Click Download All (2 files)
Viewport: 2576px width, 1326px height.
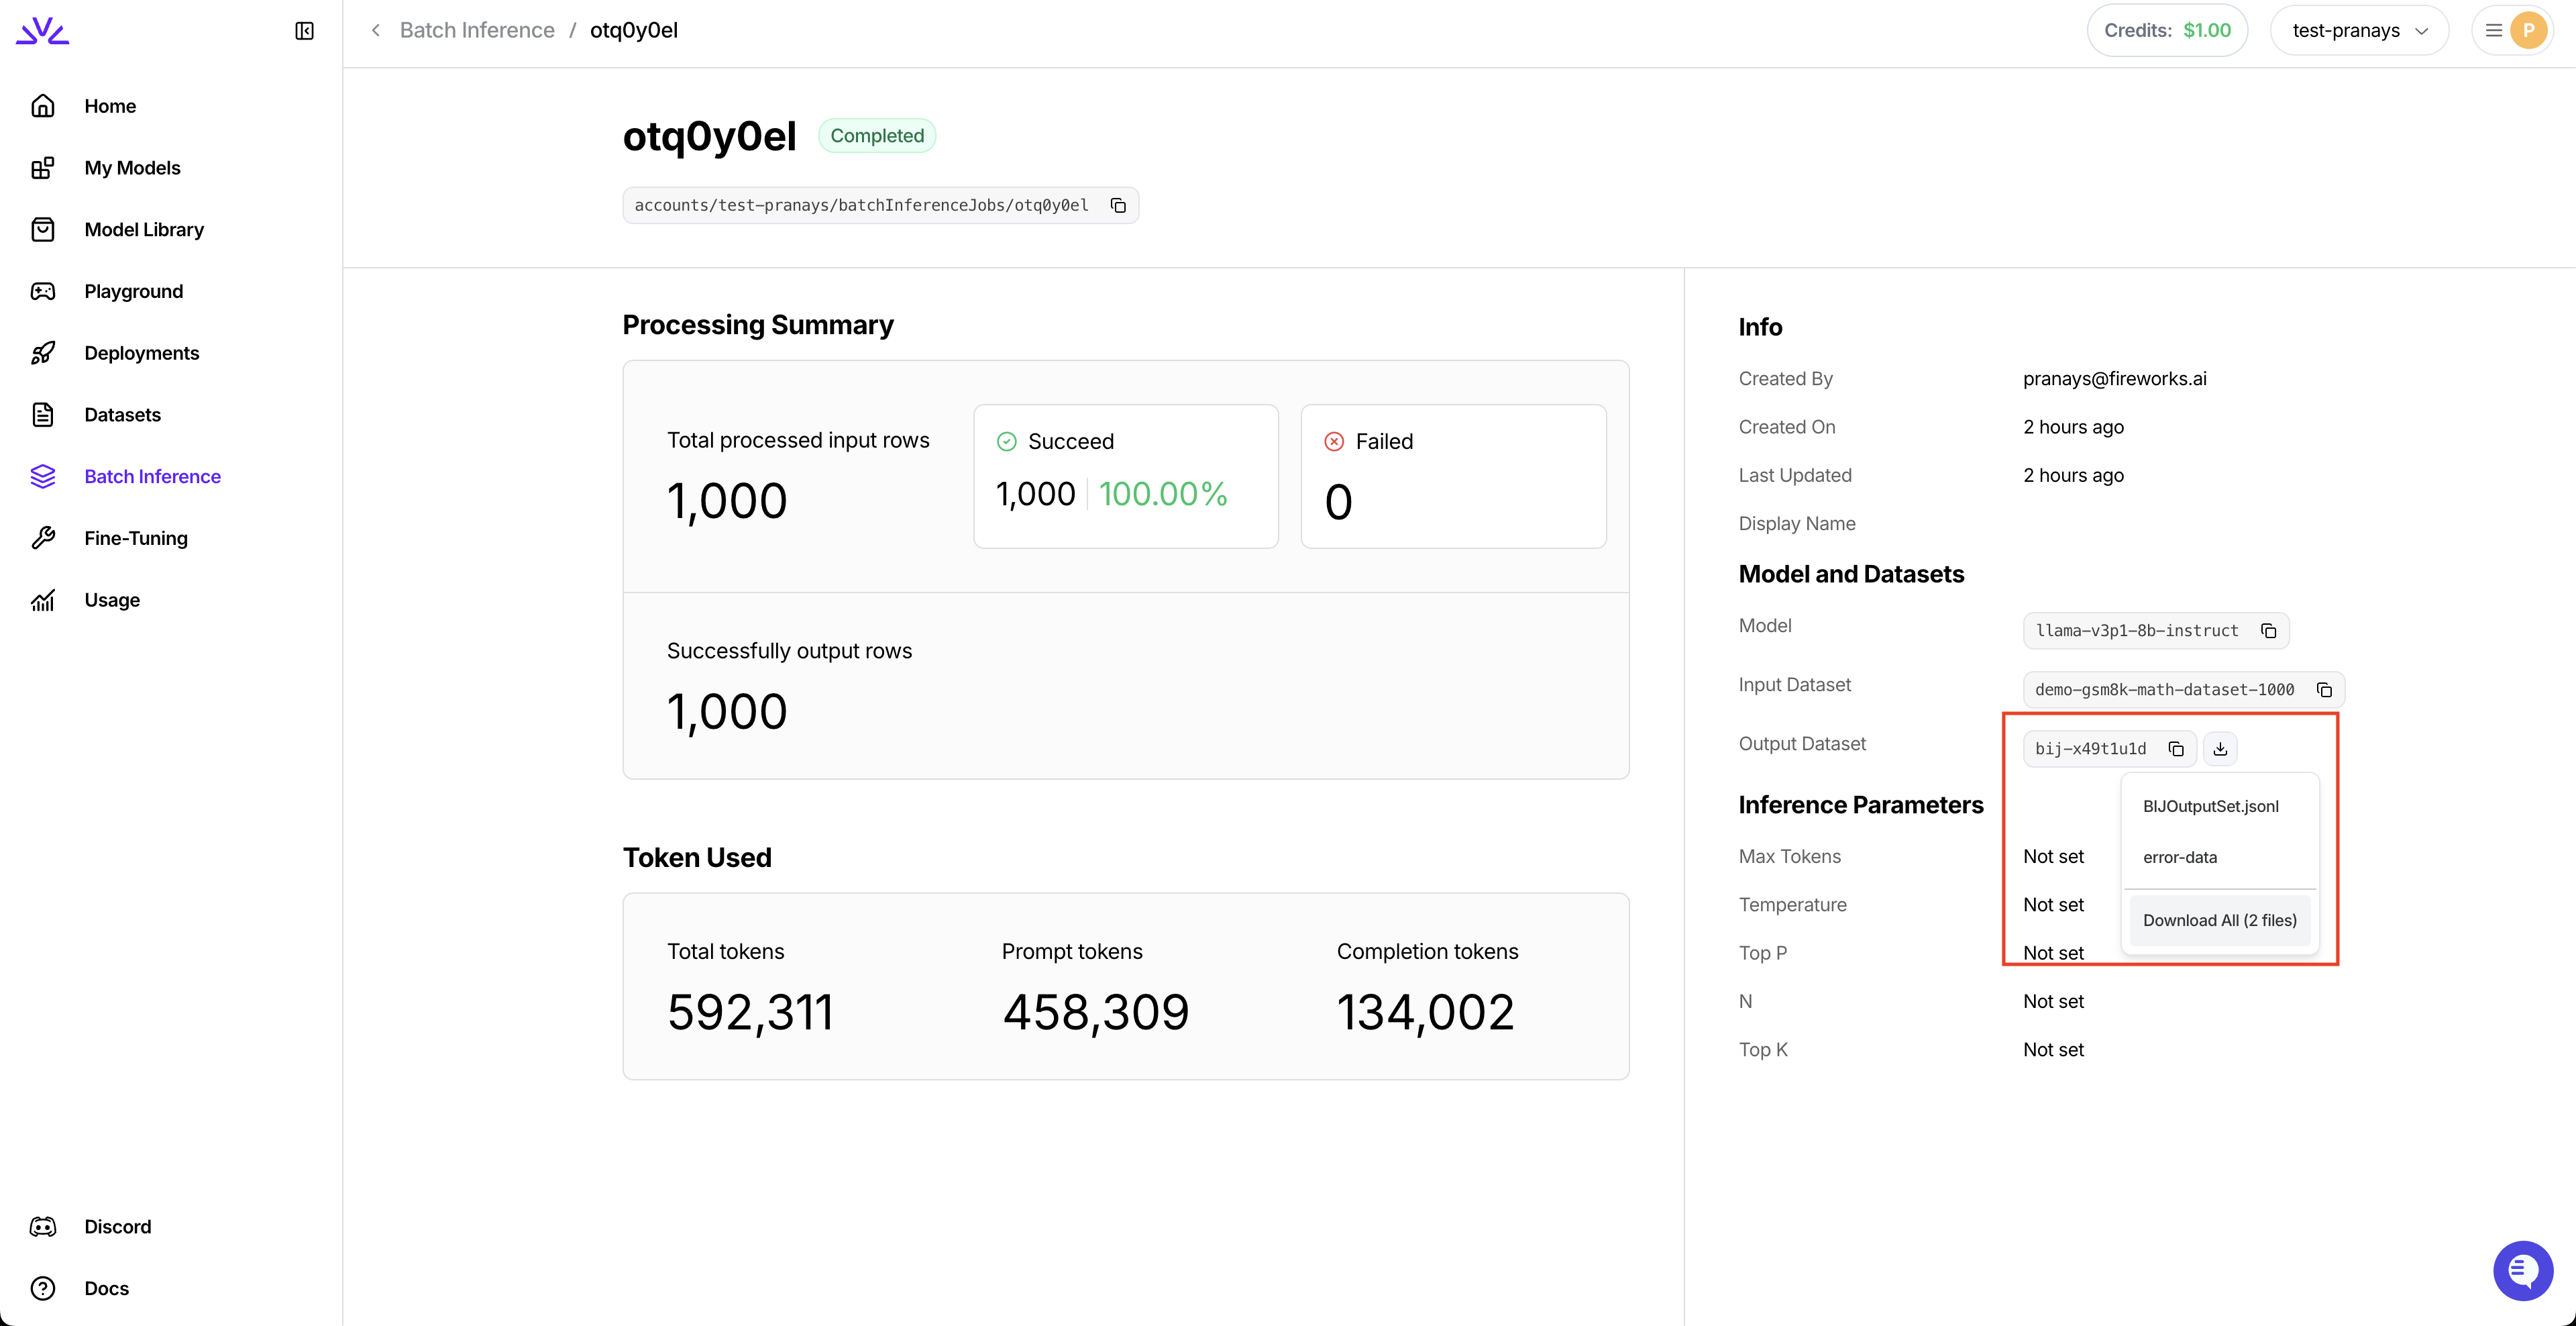point(2219,920)
